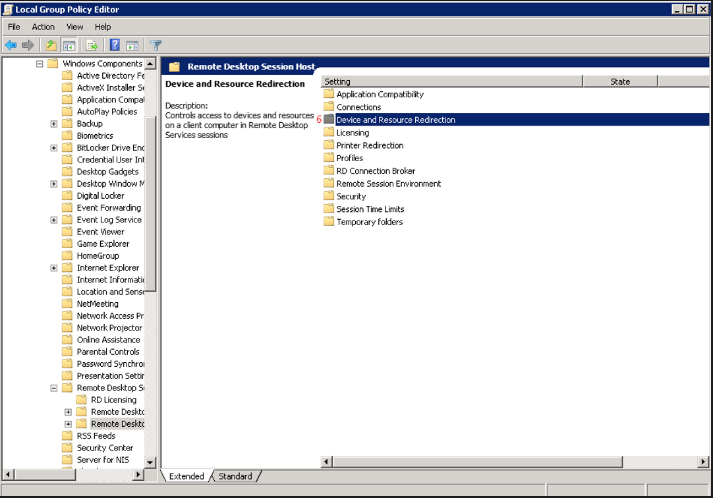This screenshot has width=713, height=498.
Task: Expand the Internet Explorer tree node
Action: (54, 268)
